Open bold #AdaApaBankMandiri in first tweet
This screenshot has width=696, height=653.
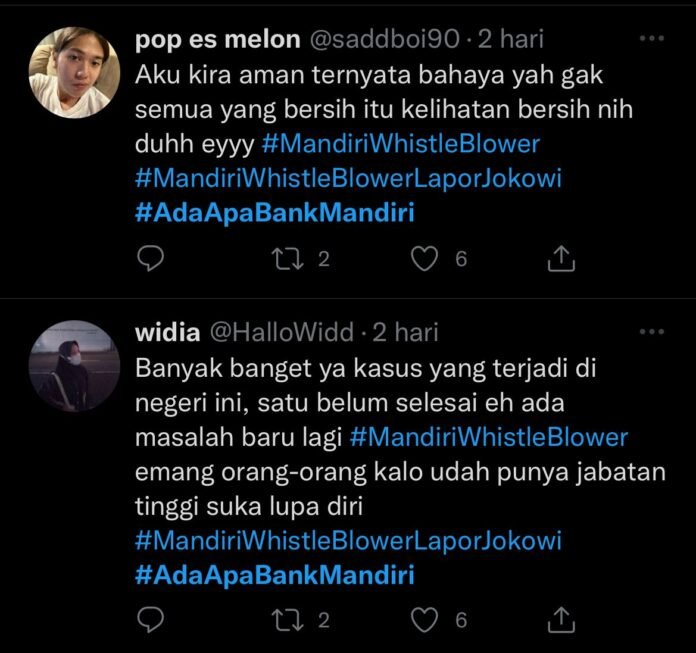point(275,213)
